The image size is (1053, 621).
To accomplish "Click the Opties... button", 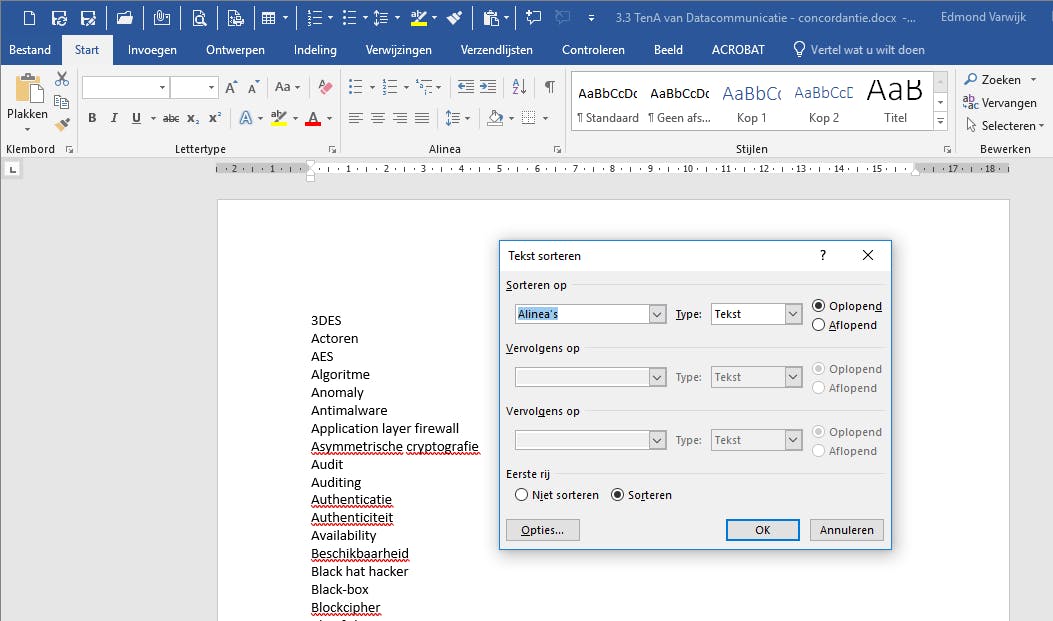I will (543, 530).
